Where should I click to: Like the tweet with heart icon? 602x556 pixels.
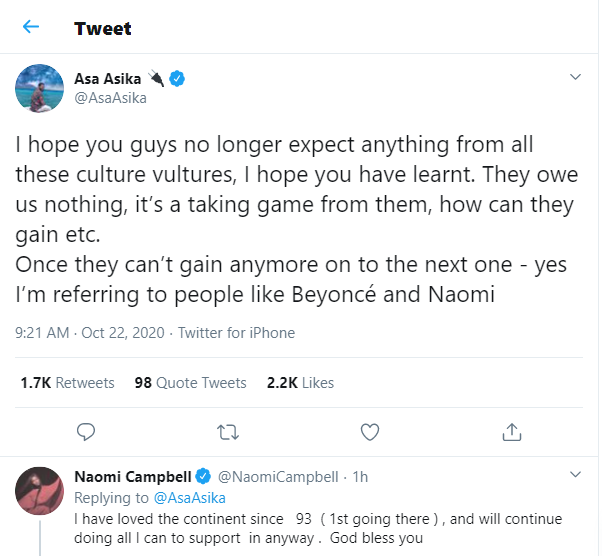[370, 432]
